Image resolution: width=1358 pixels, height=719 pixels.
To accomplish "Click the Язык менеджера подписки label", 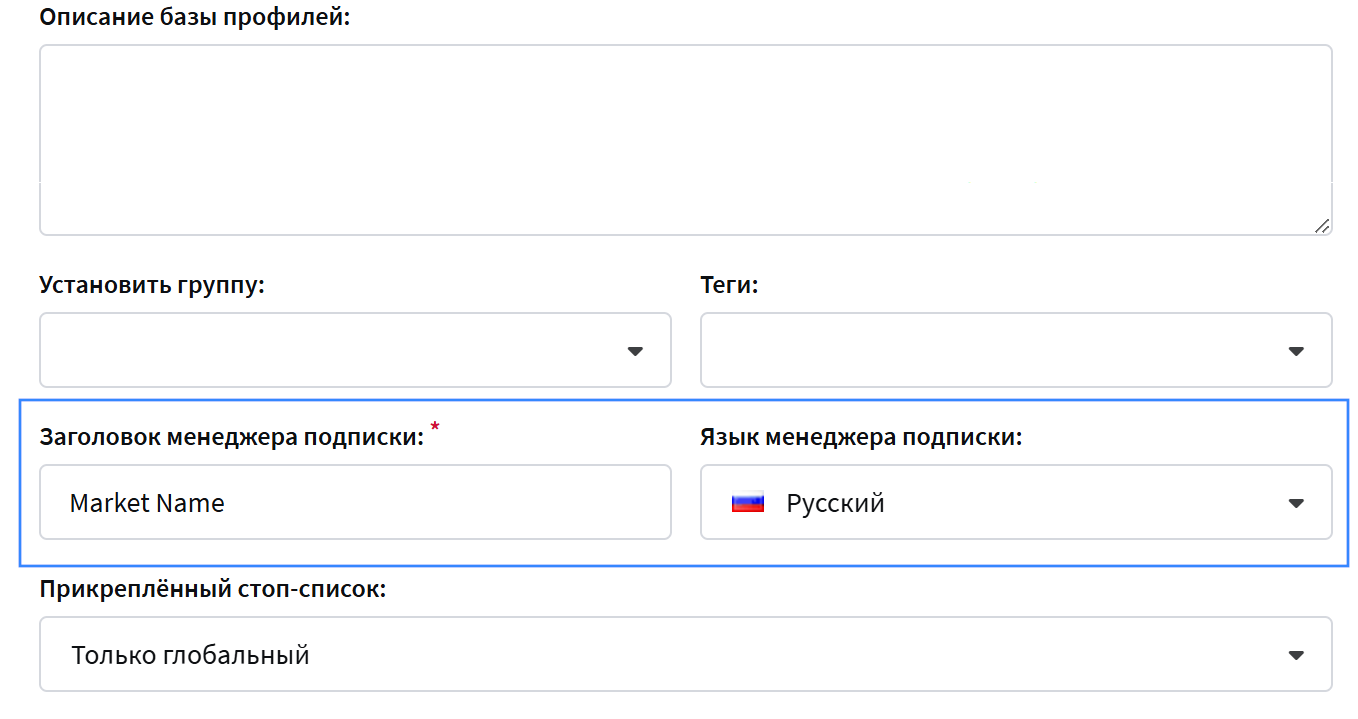I will pos(861,437).
